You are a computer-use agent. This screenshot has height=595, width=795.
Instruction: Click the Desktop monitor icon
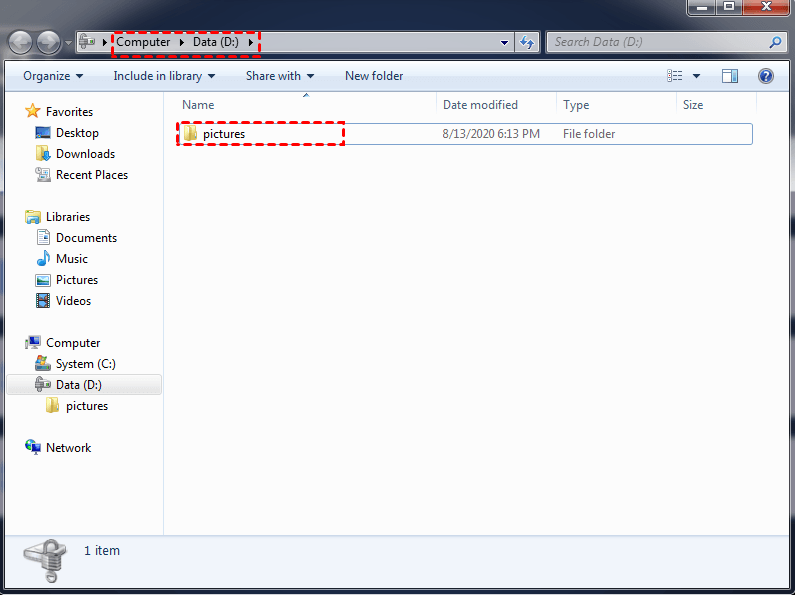coord(43,133)
